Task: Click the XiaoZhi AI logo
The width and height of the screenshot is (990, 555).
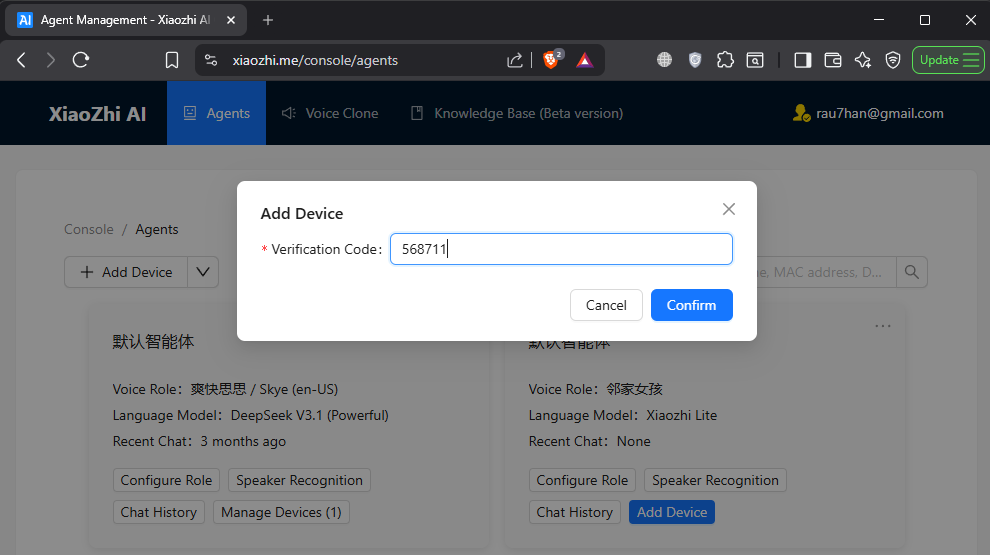Action: (97, 114)
